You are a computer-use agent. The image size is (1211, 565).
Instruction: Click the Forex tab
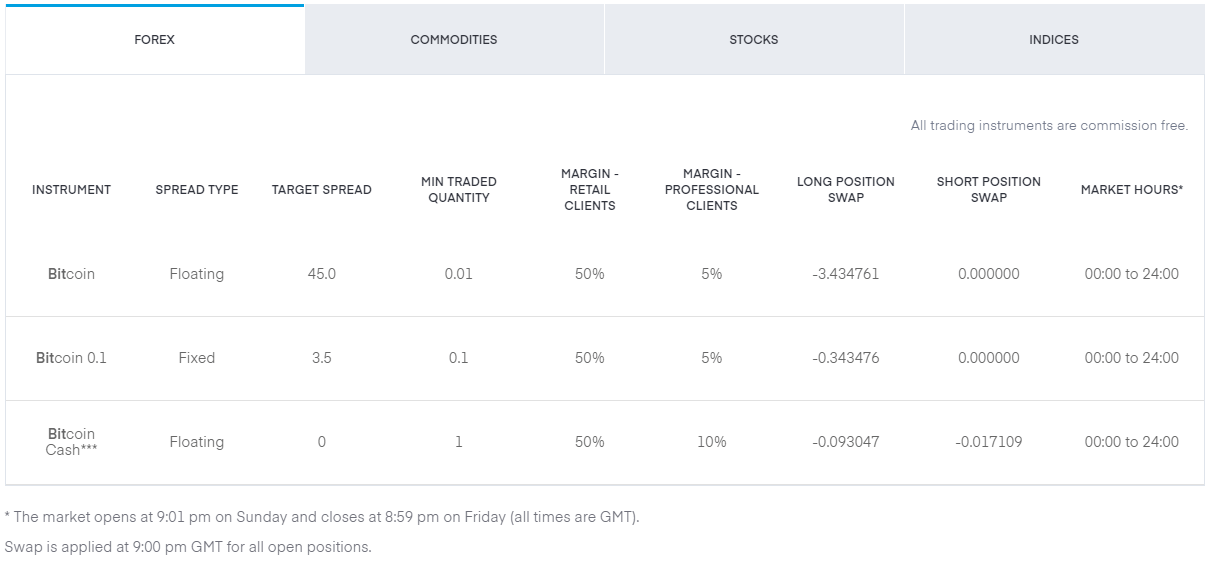point(154,40)
